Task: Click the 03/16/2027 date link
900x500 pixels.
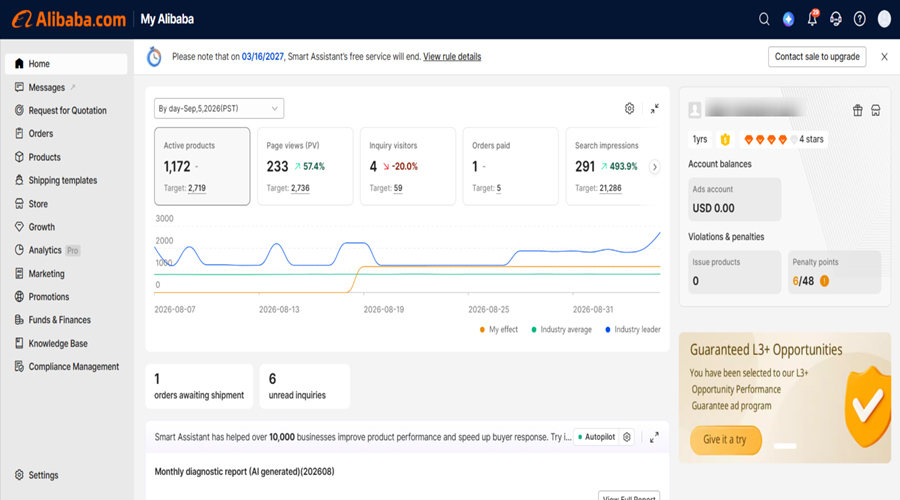Action: pos(262,57)
